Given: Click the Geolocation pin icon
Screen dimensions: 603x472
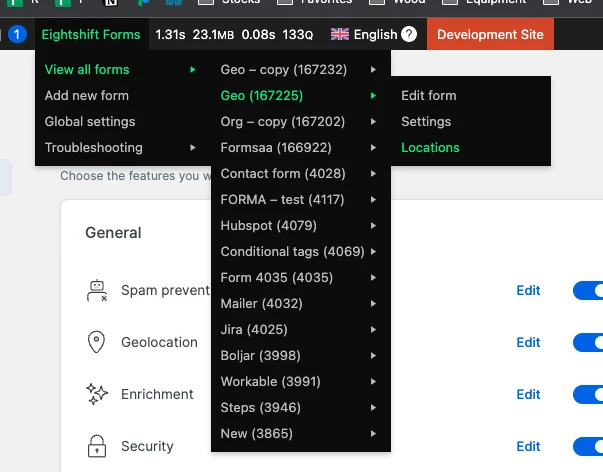Looking at the screenshot, I should pos(97,343).
